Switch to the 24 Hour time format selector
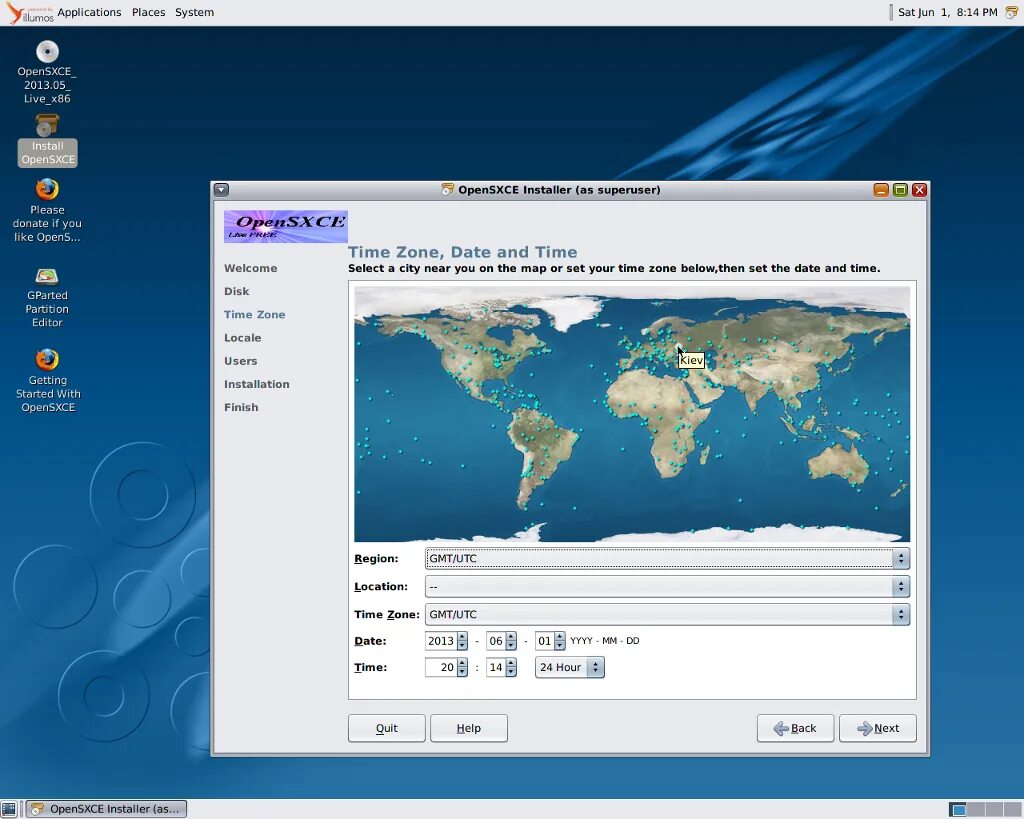 coord(568,667)
